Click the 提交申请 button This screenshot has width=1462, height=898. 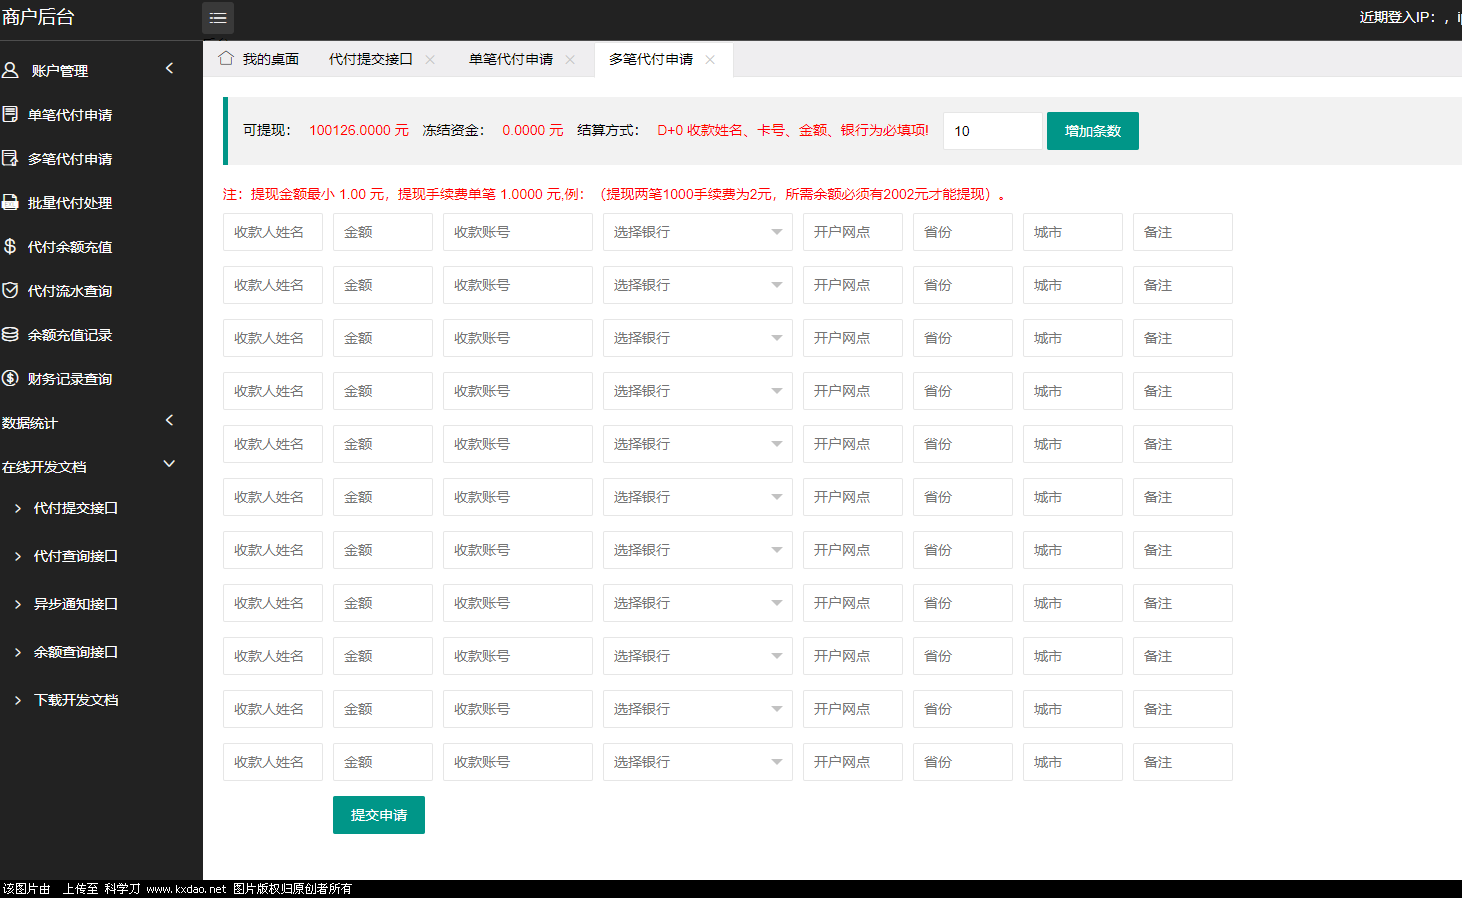[x=379, y=815]
